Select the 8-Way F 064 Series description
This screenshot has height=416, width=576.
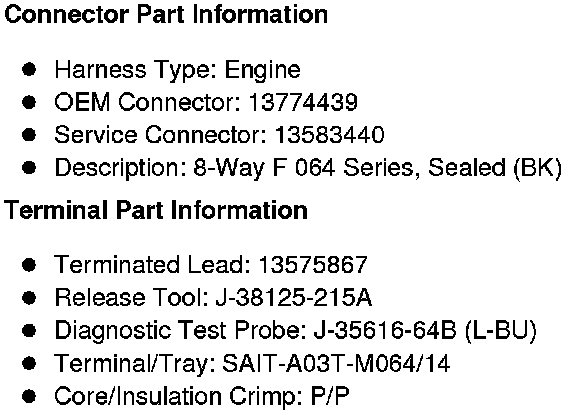(x=377, y=168)
